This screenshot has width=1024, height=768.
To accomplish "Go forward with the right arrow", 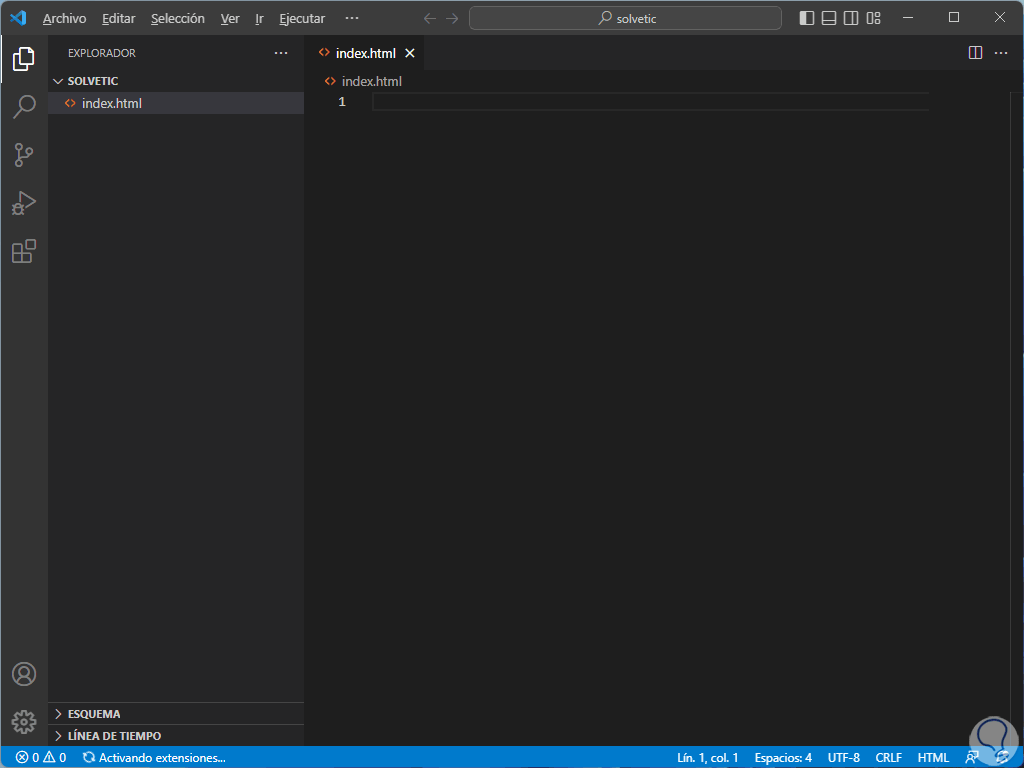I will [452, 18].
